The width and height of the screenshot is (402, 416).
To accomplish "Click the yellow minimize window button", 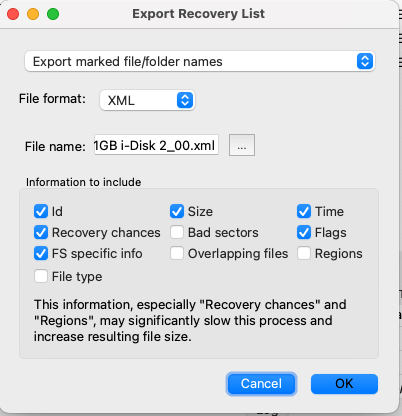I will (x=33, y=14).
